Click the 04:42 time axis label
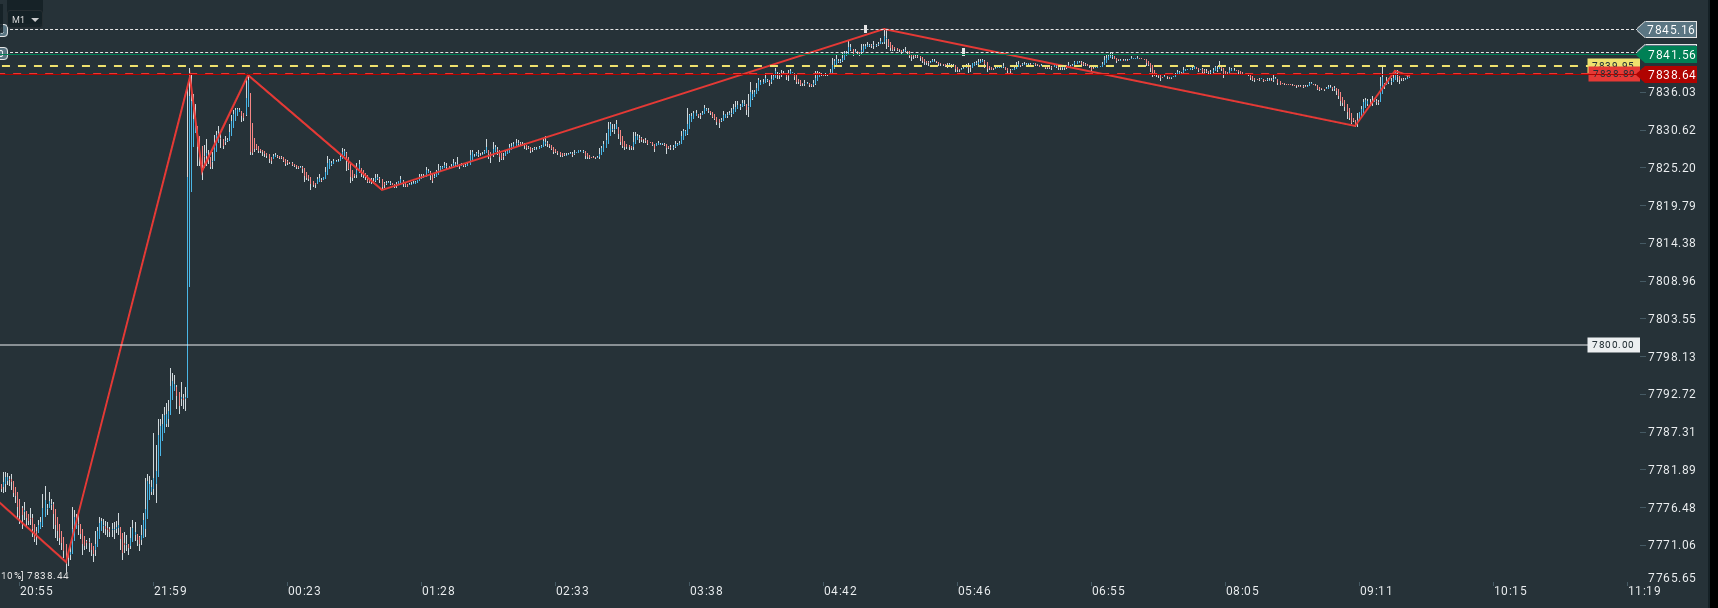Viewport: 1718px width, 608px height. pos(840,591)
